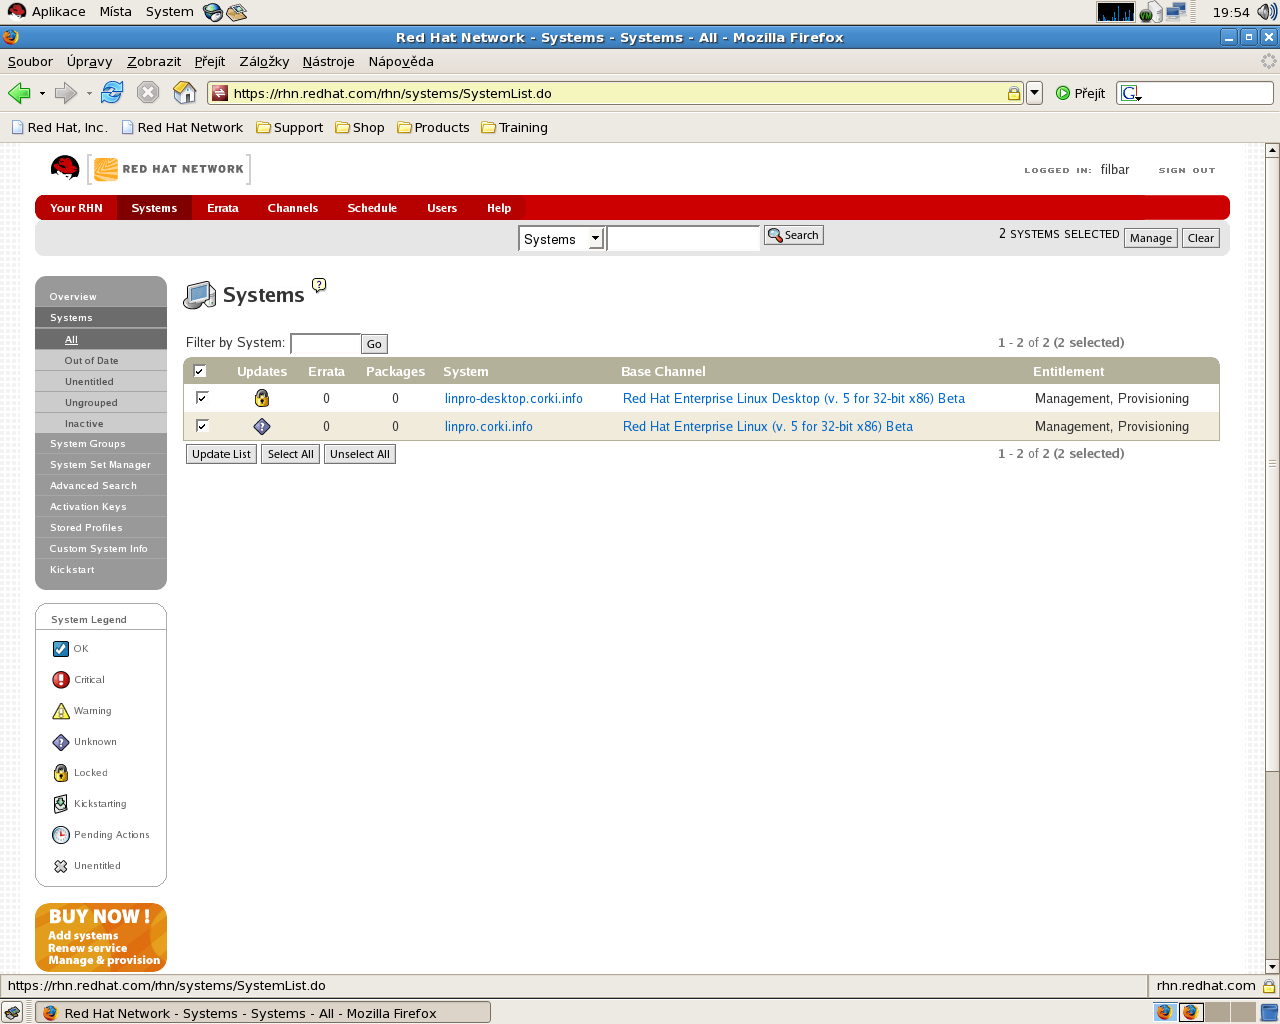
Task: Uncheck the linpro.corki.info row checkbox
Action: 202,426
